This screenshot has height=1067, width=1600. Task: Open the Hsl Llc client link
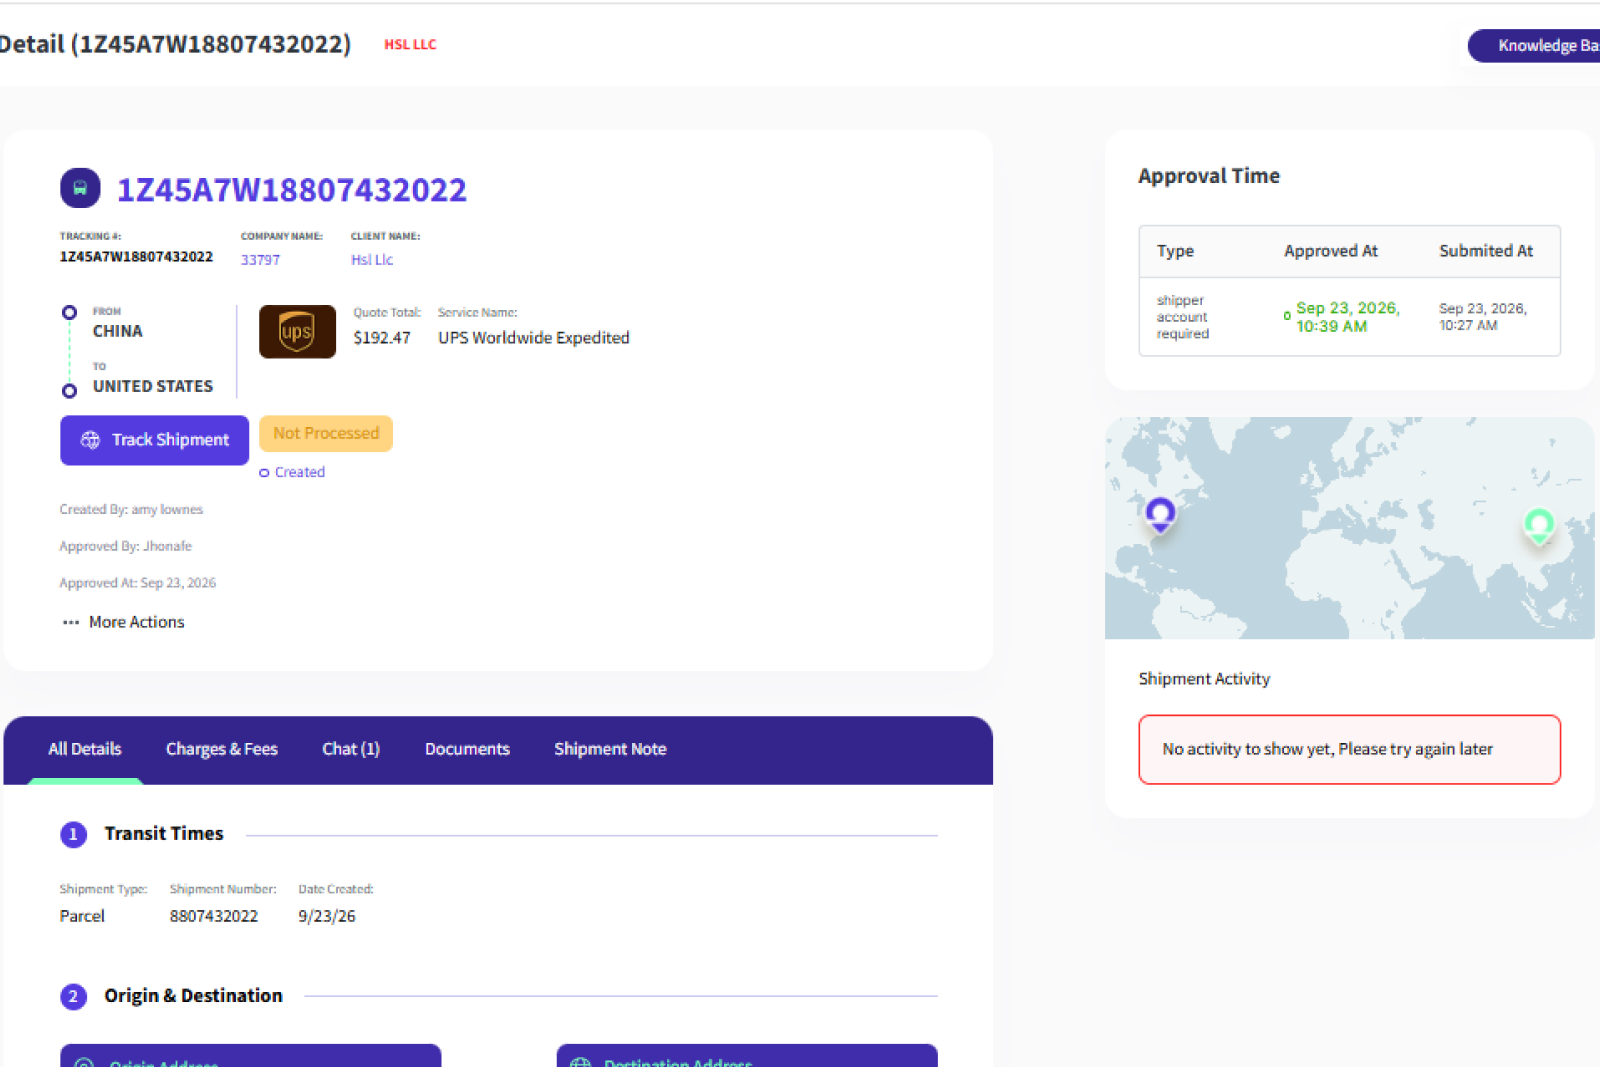click(x=372, y=260)
